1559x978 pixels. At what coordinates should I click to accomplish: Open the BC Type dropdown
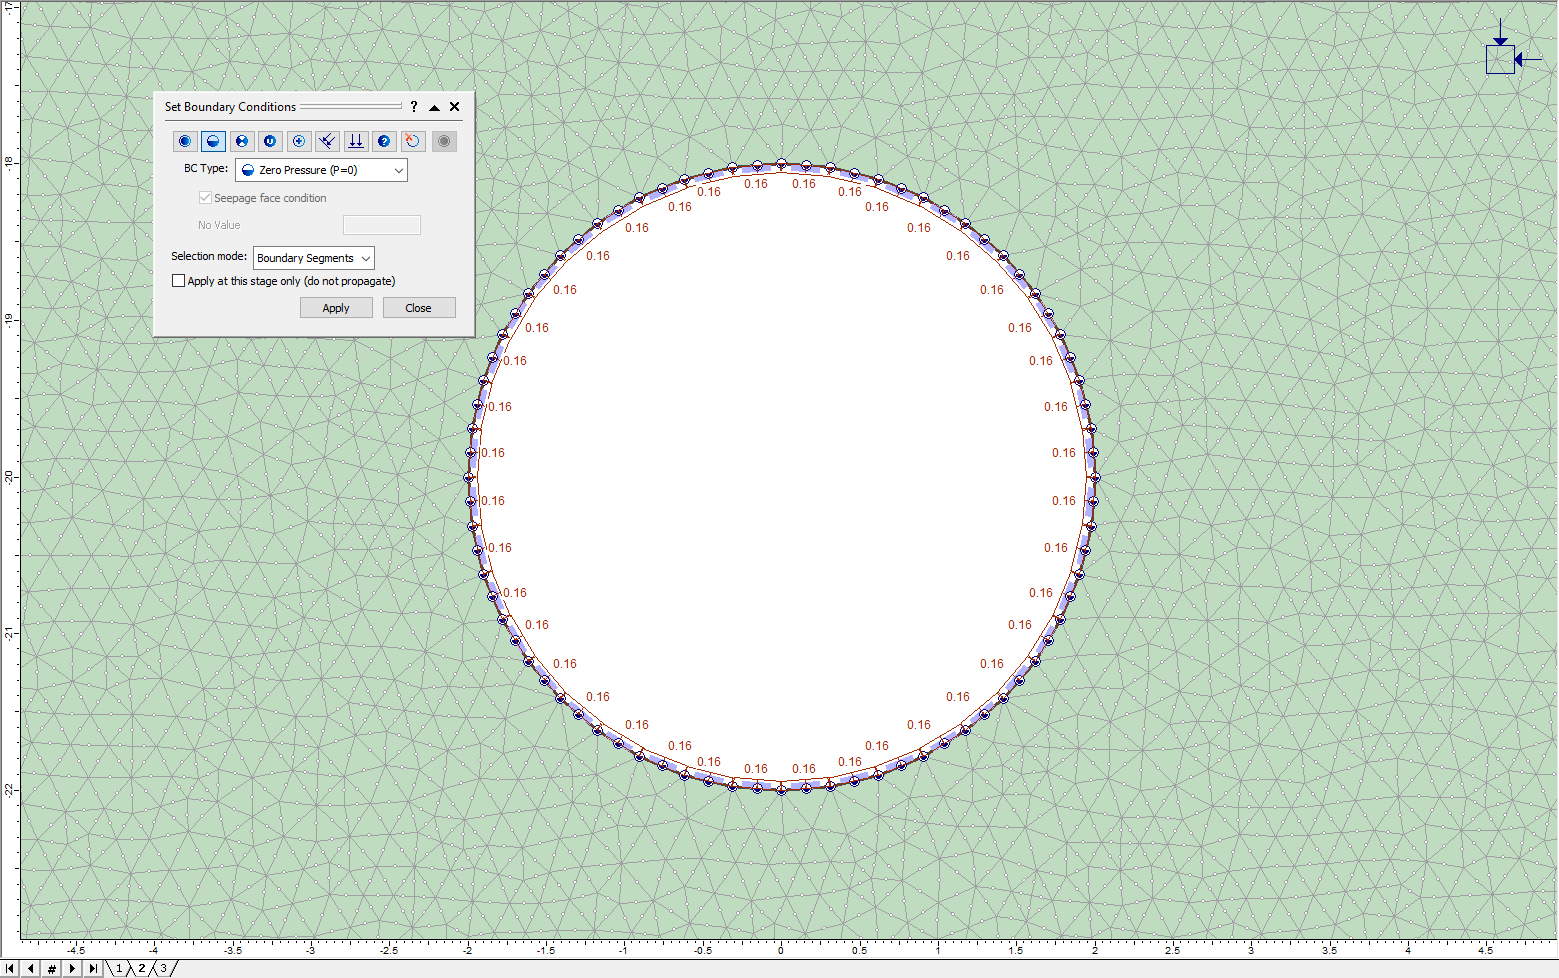coord(320,170)
